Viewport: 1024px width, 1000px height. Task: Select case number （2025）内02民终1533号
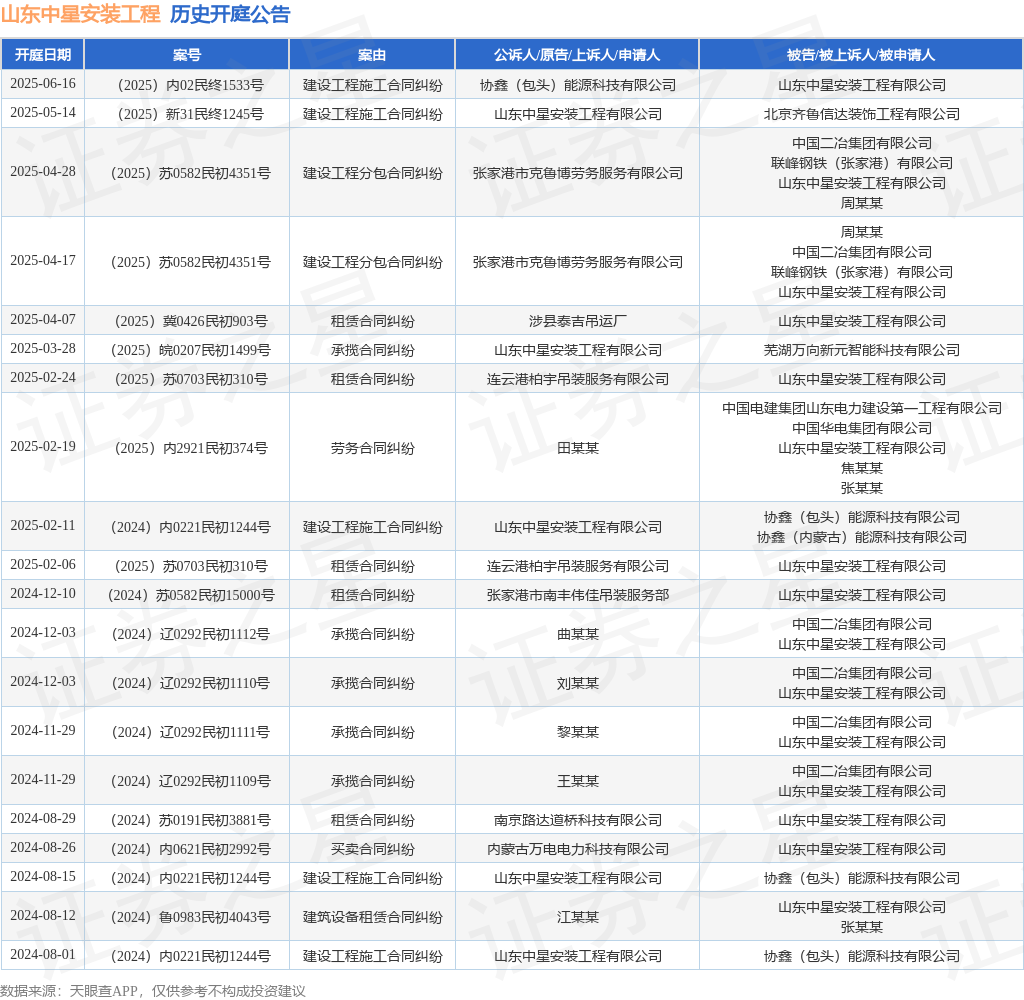[187, 86]
